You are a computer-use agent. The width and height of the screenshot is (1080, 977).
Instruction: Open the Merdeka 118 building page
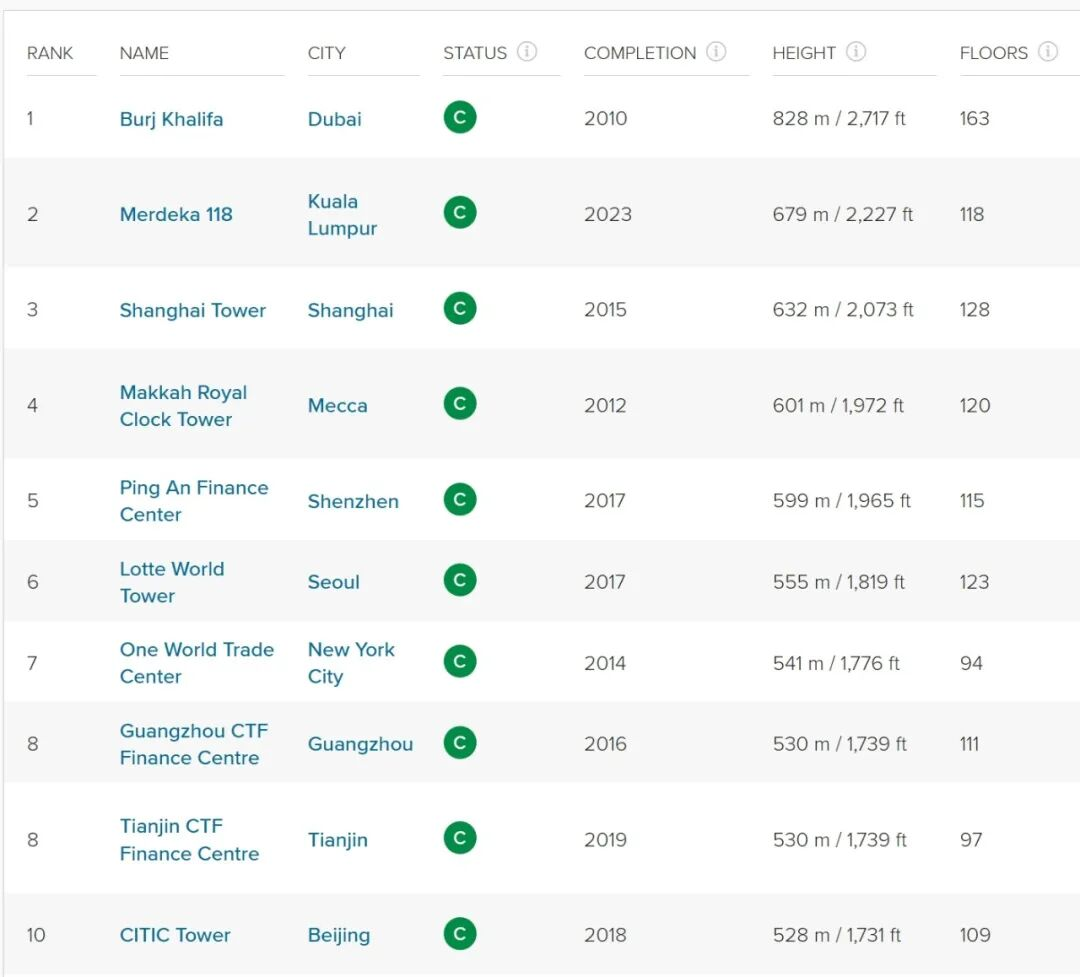[x=176, y=214]
